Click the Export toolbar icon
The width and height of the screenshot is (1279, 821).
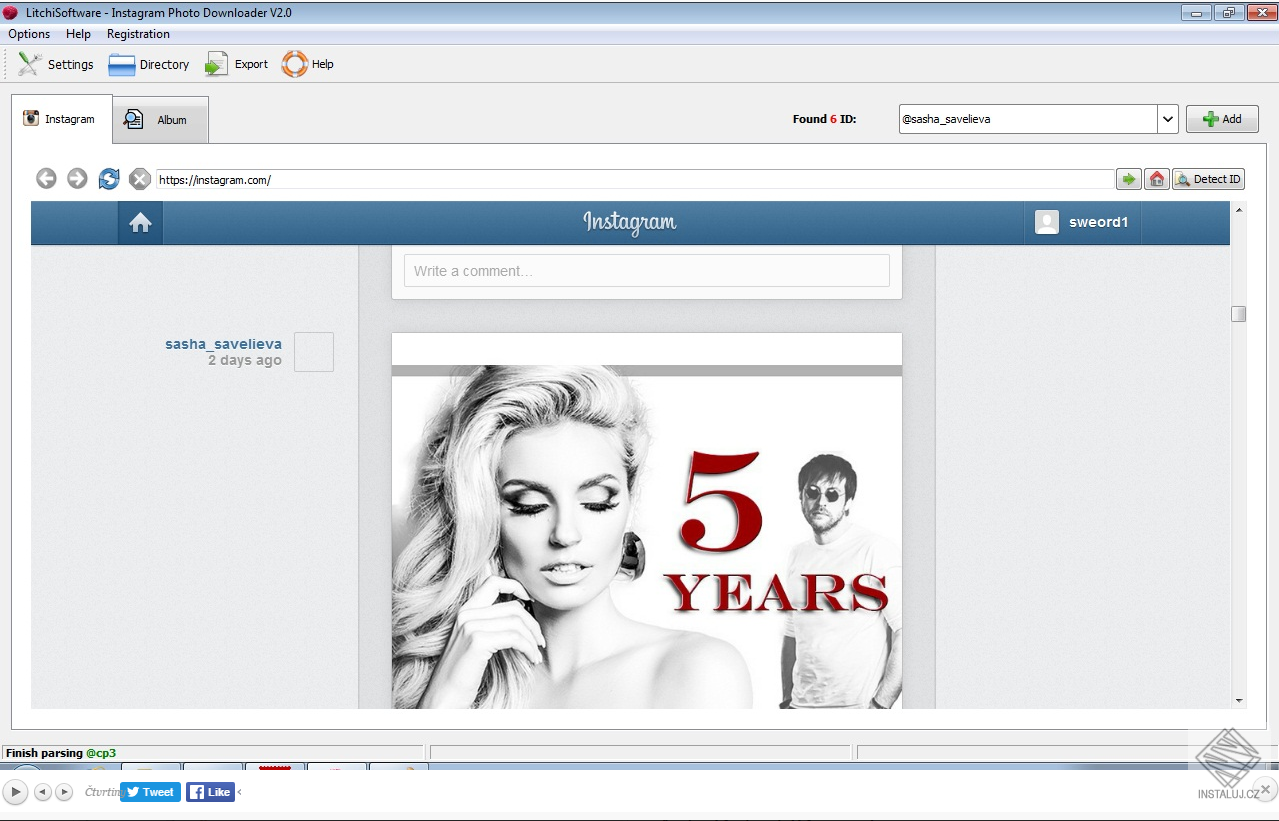(x=236, y=63)
